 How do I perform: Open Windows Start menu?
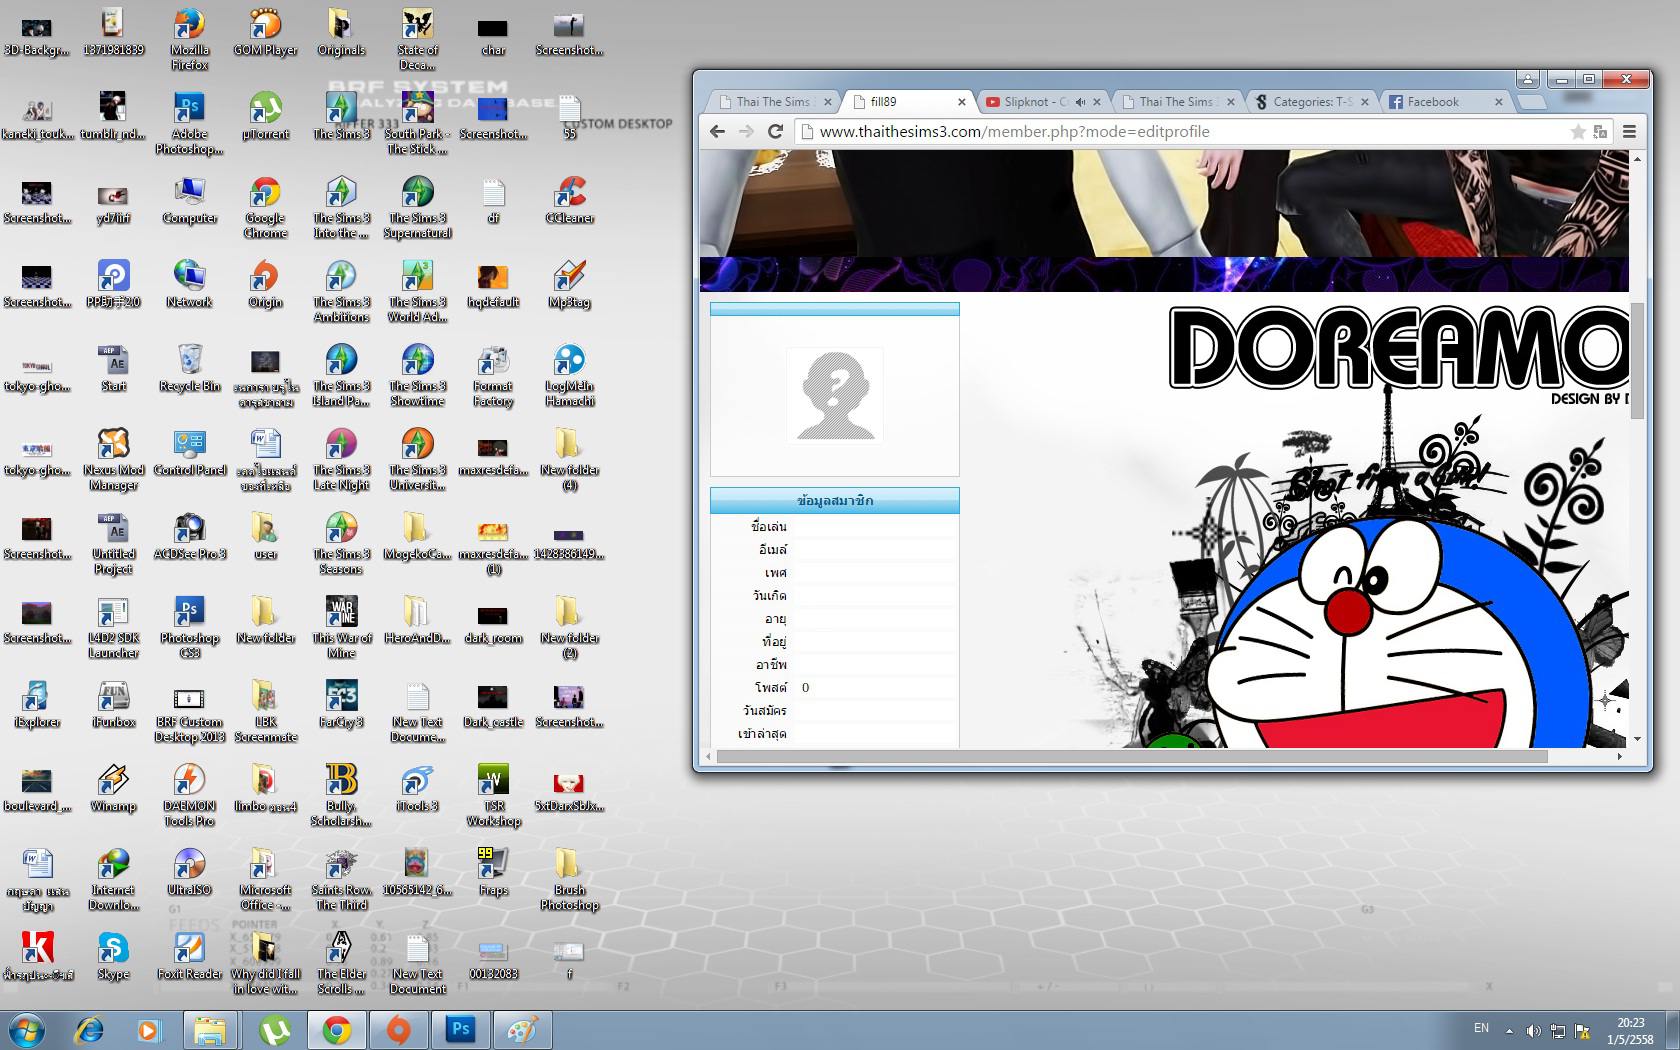click(27, 1029)
